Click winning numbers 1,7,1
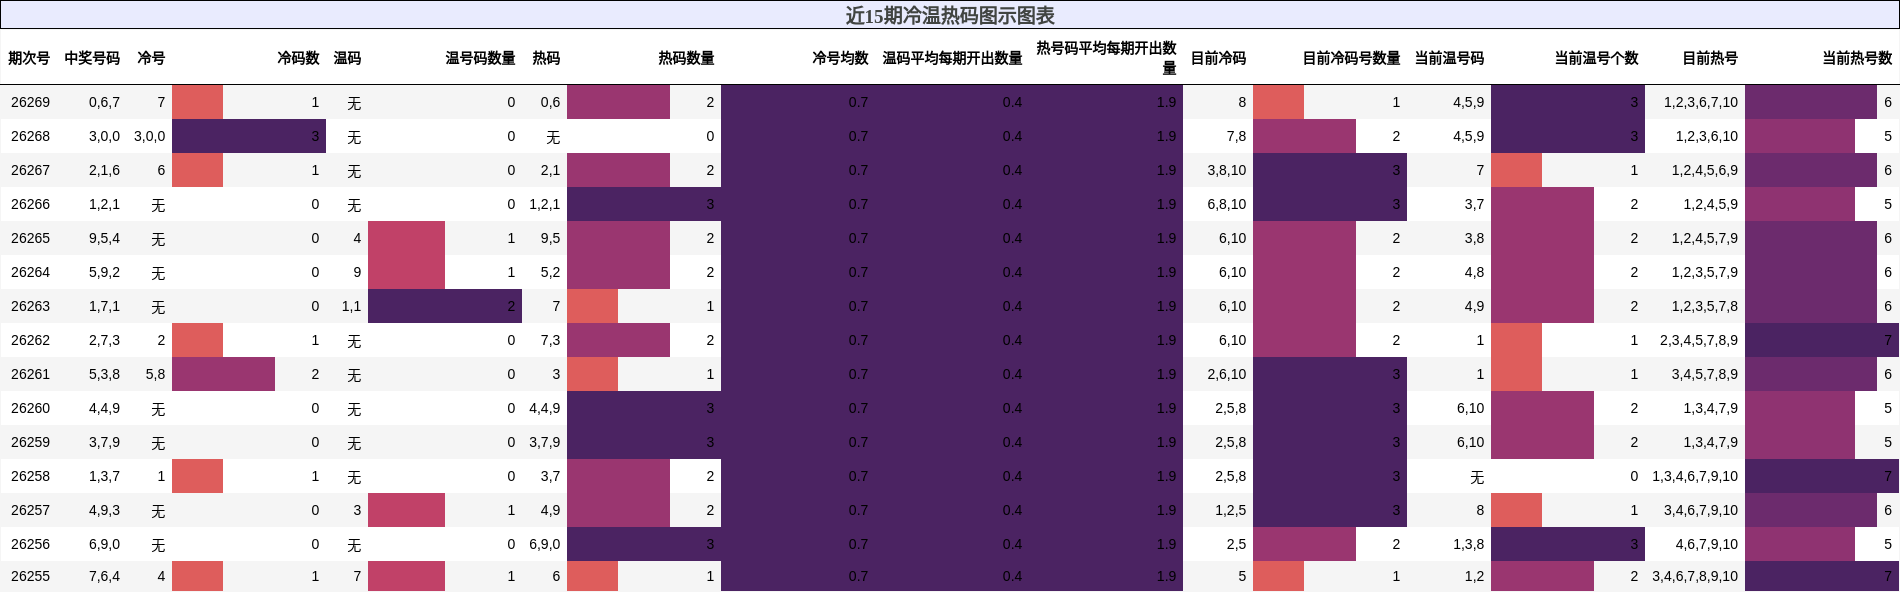This screenshot has width=1900, height=592. click(x=104, y=306)
